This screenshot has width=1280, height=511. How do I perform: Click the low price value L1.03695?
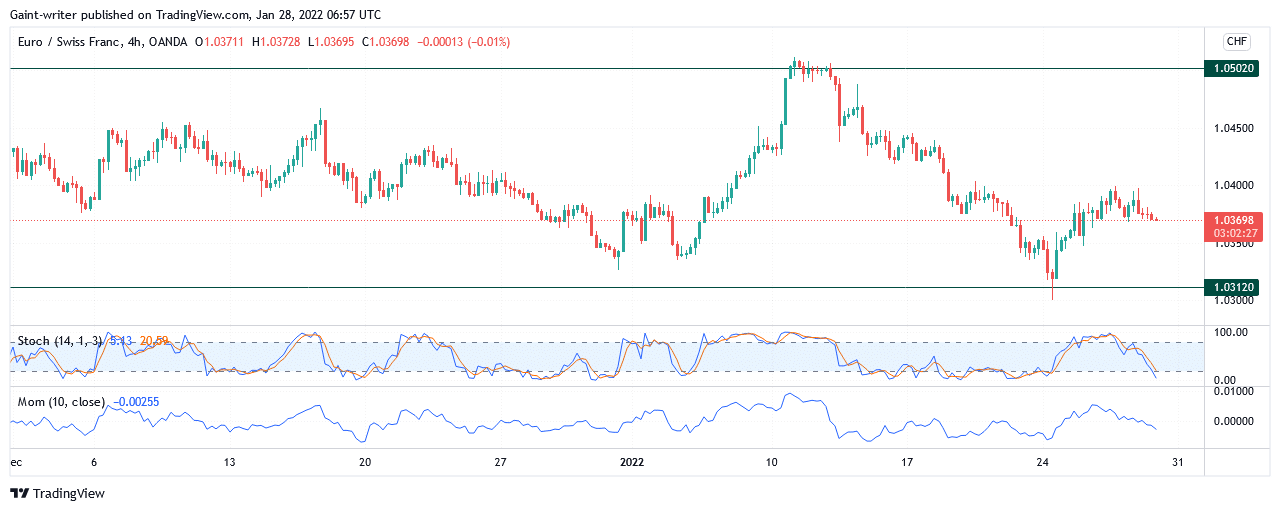331,42
